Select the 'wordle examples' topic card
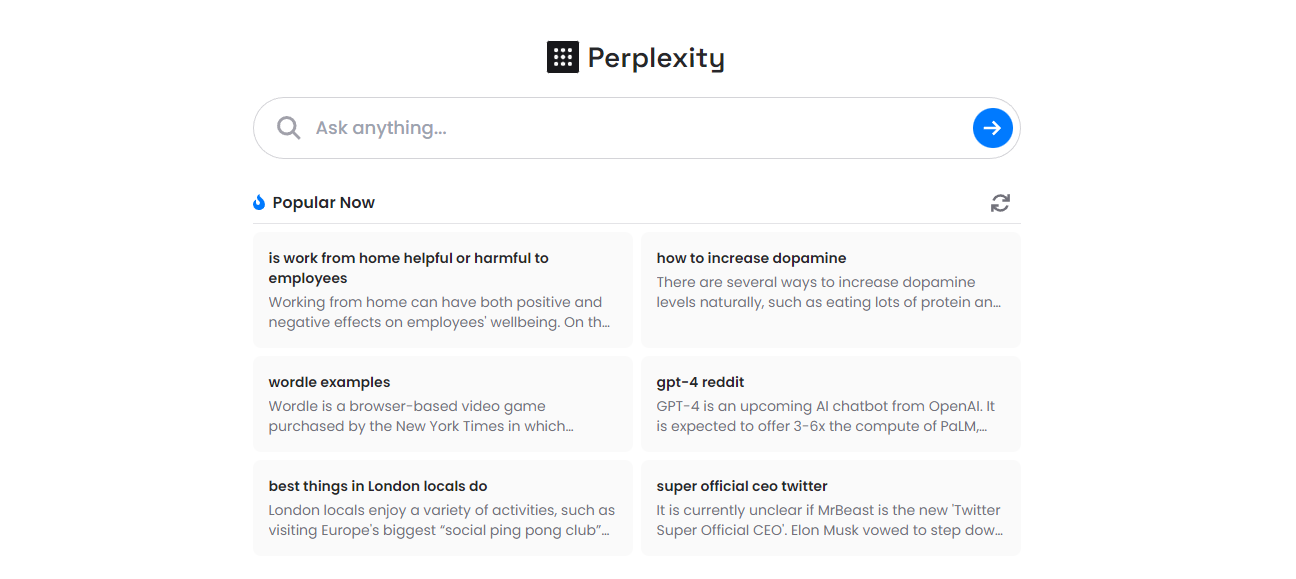Viewport: 1296px width, 579px height. coord(442,404)
